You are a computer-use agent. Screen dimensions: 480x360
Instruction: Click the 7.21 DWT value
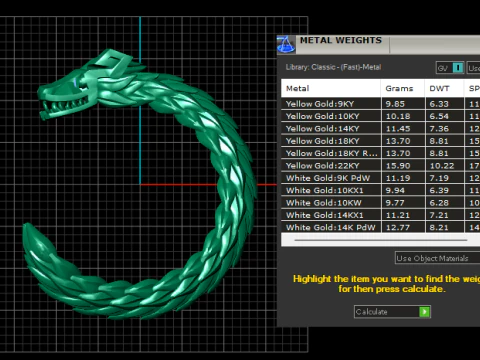click(x=439, y=215)
